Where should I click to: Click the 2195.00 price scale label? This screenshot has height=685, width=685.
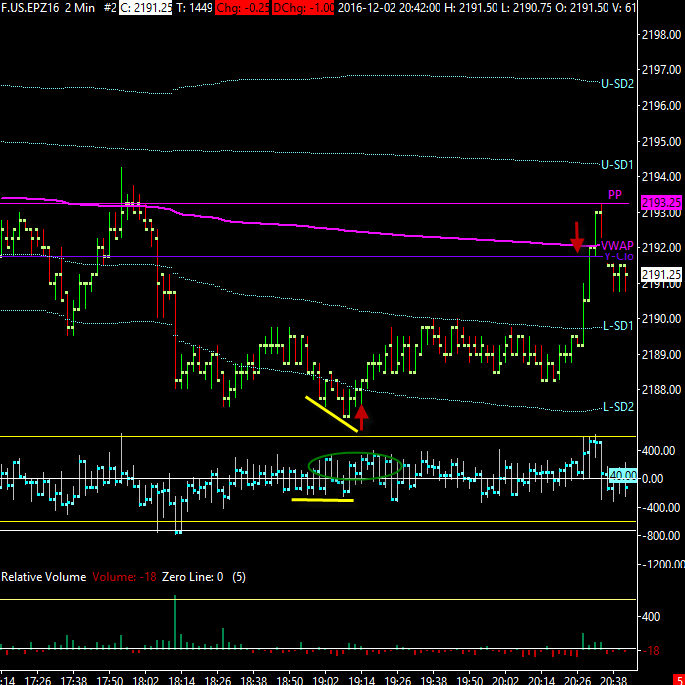661,142
